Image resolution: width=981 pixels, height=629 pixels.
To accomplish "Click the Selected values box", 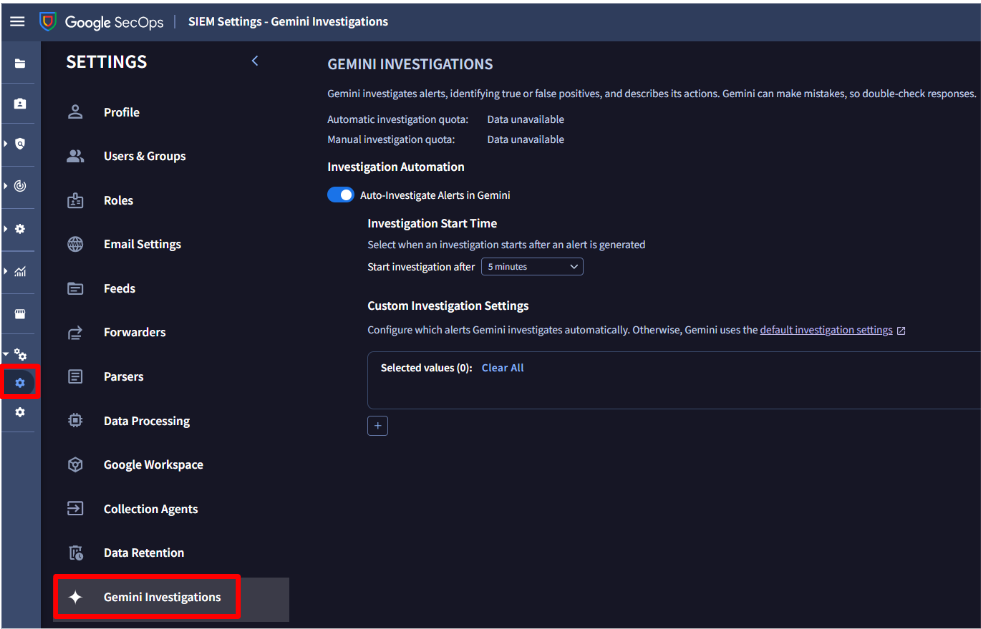I will coord(674,380).
